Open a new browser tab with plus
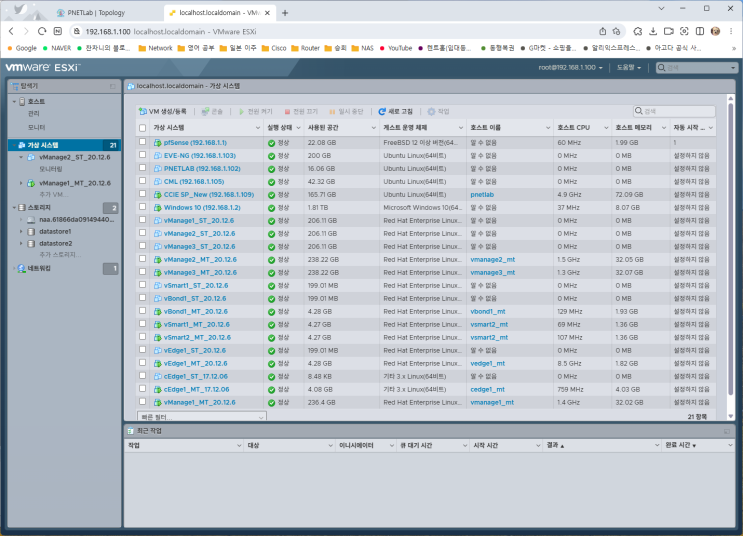 pyautogui.click(x=285, y=13)
